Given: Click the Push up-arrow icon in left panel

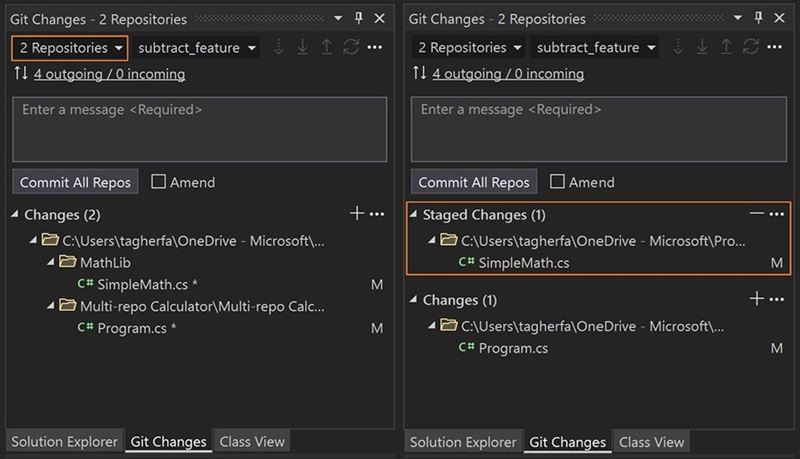Looking at the screenshot, I should [327, 47].
